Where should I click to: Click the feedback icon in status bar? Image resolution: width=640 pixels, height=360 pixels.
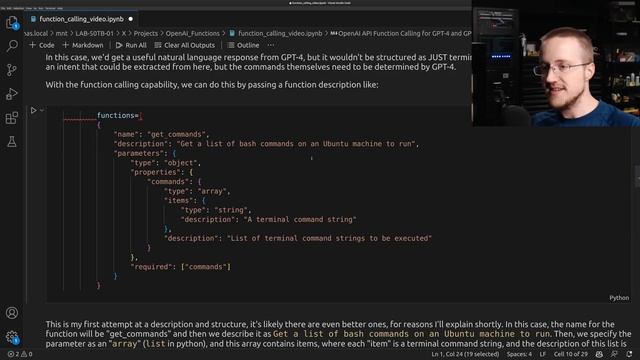(x=614, y=354)
